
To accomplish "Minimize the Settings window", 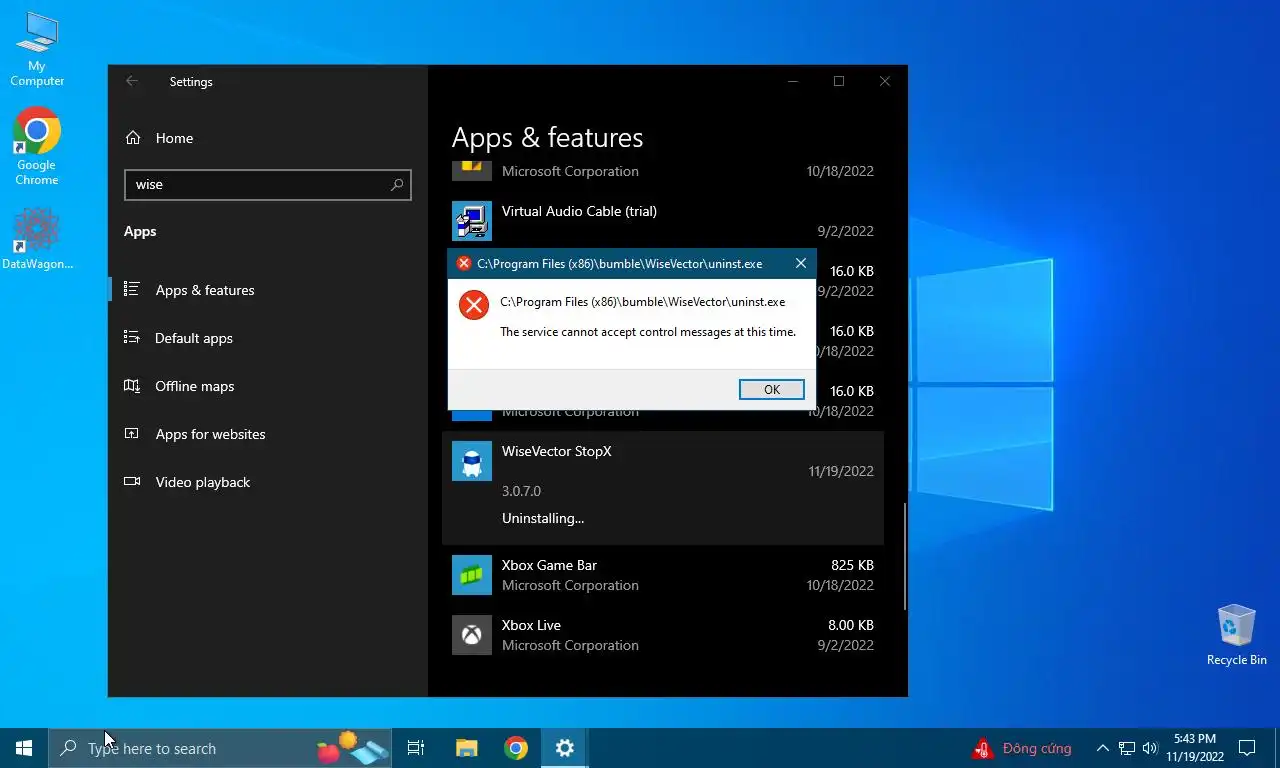I will [793, 82].
